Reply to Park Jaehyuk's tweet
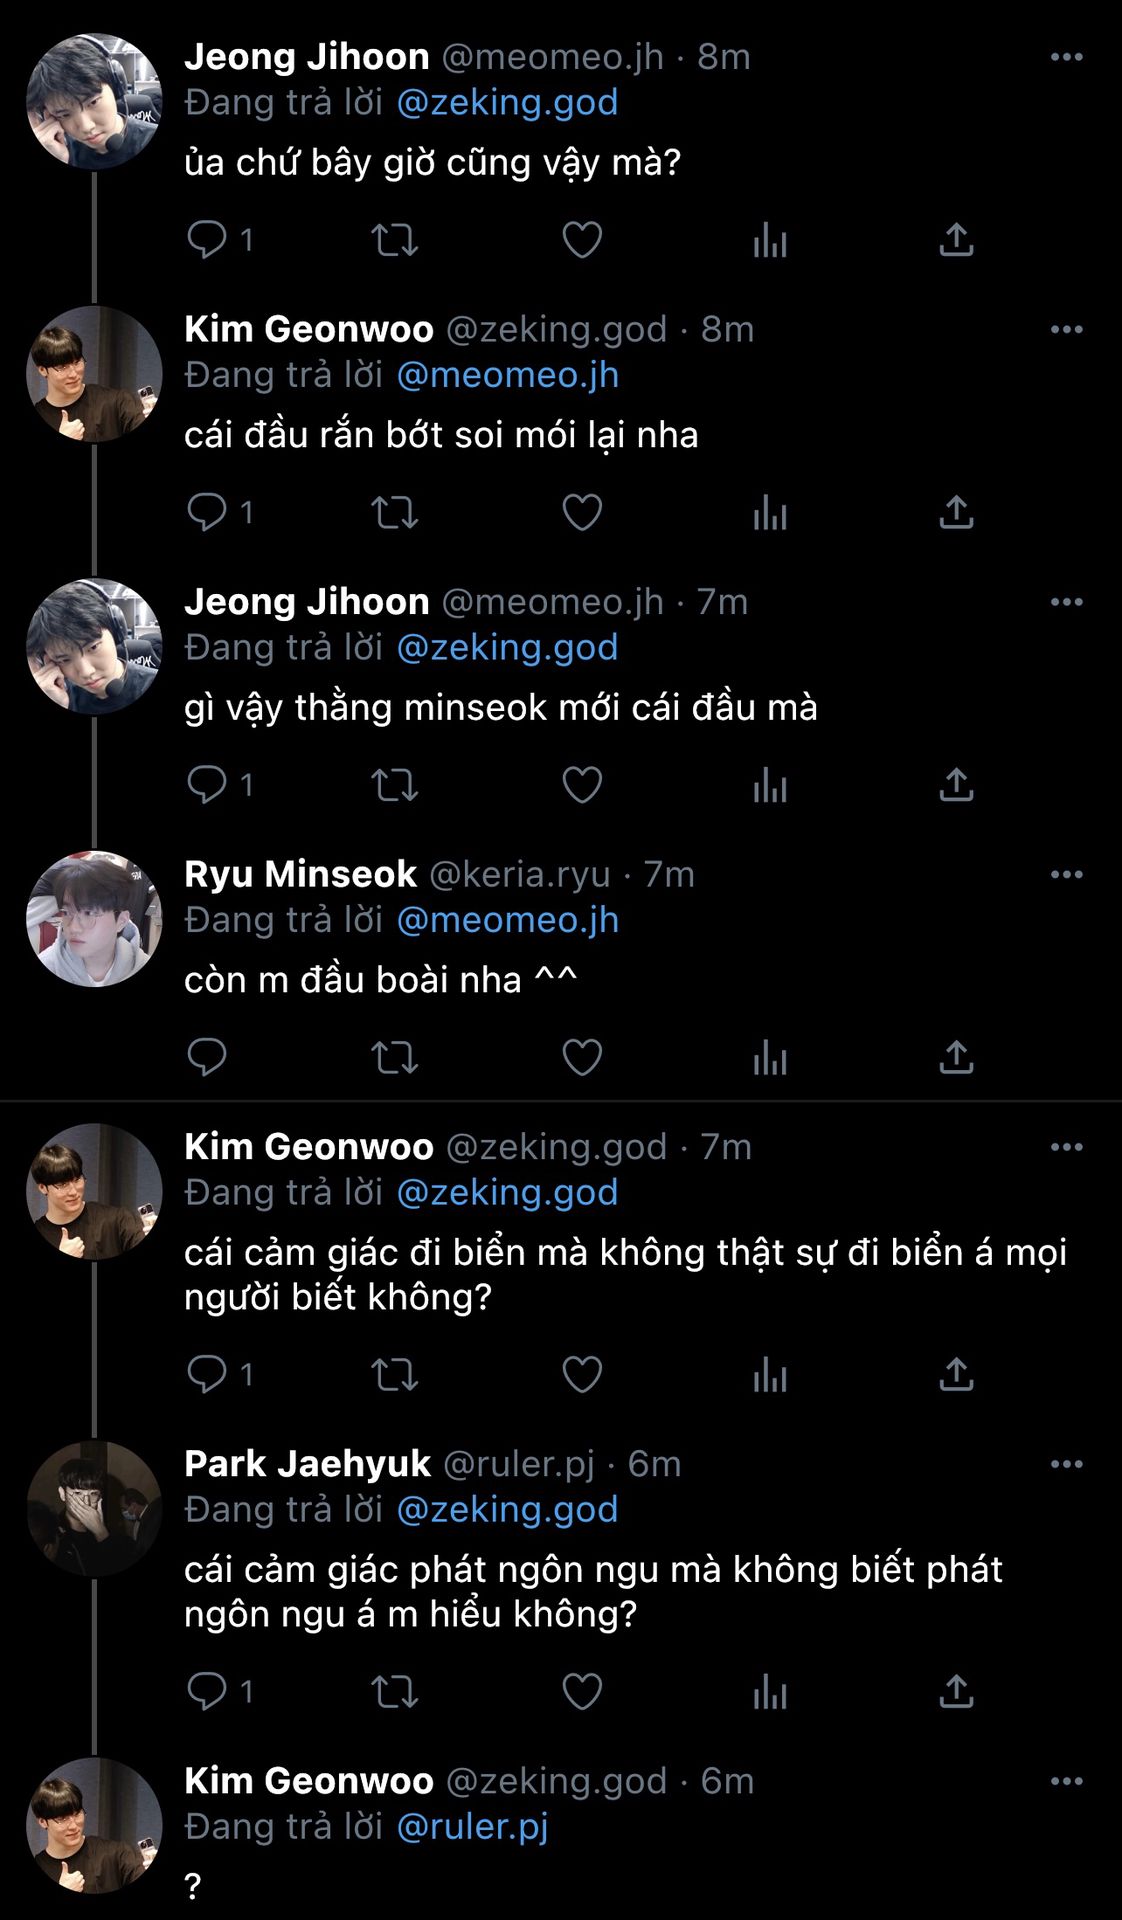 click(x=207, y=1692)
